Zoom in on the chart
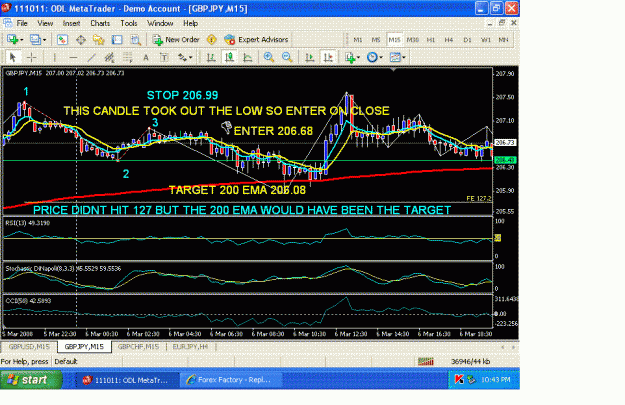The image size is (625, 405). tap(269, 57)
